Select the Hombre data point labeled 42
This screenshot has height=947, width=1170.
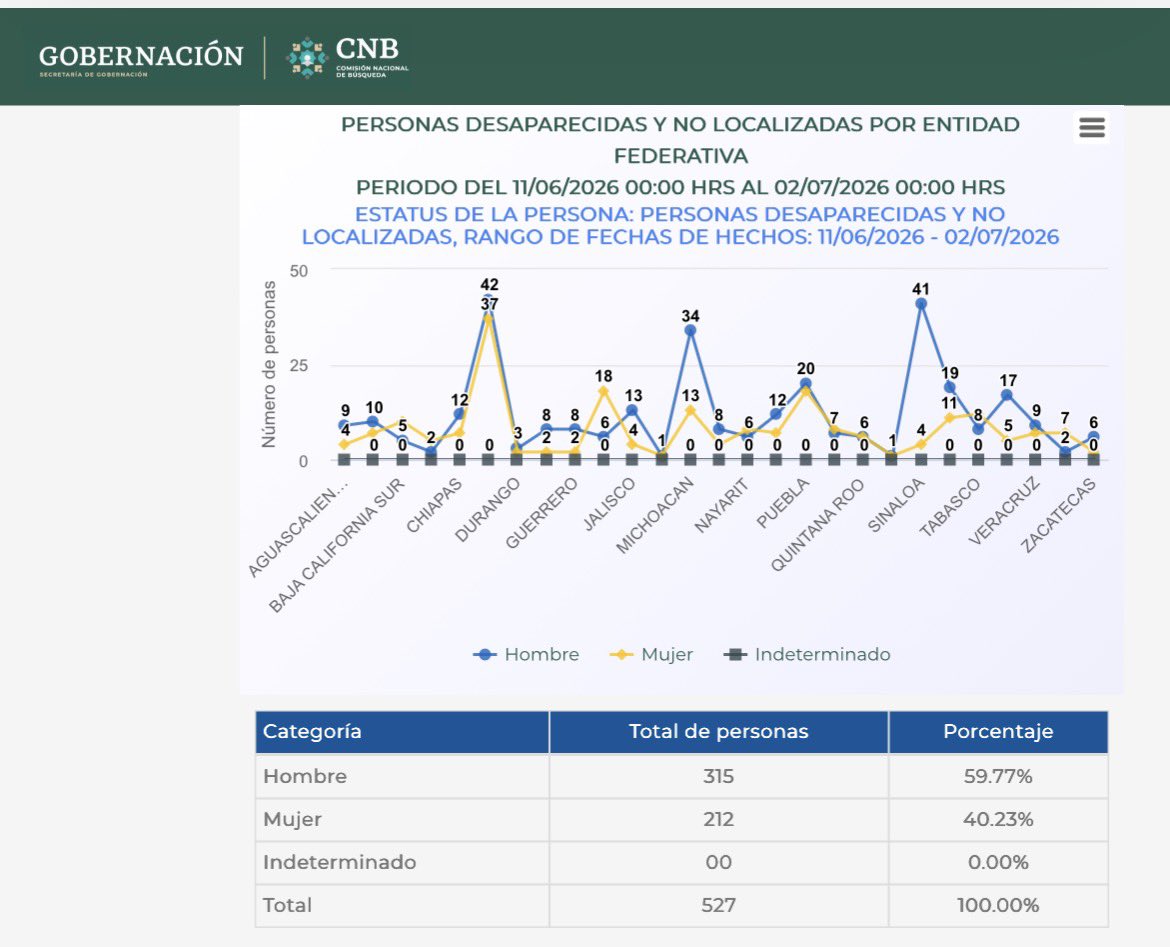pos(488,300)
